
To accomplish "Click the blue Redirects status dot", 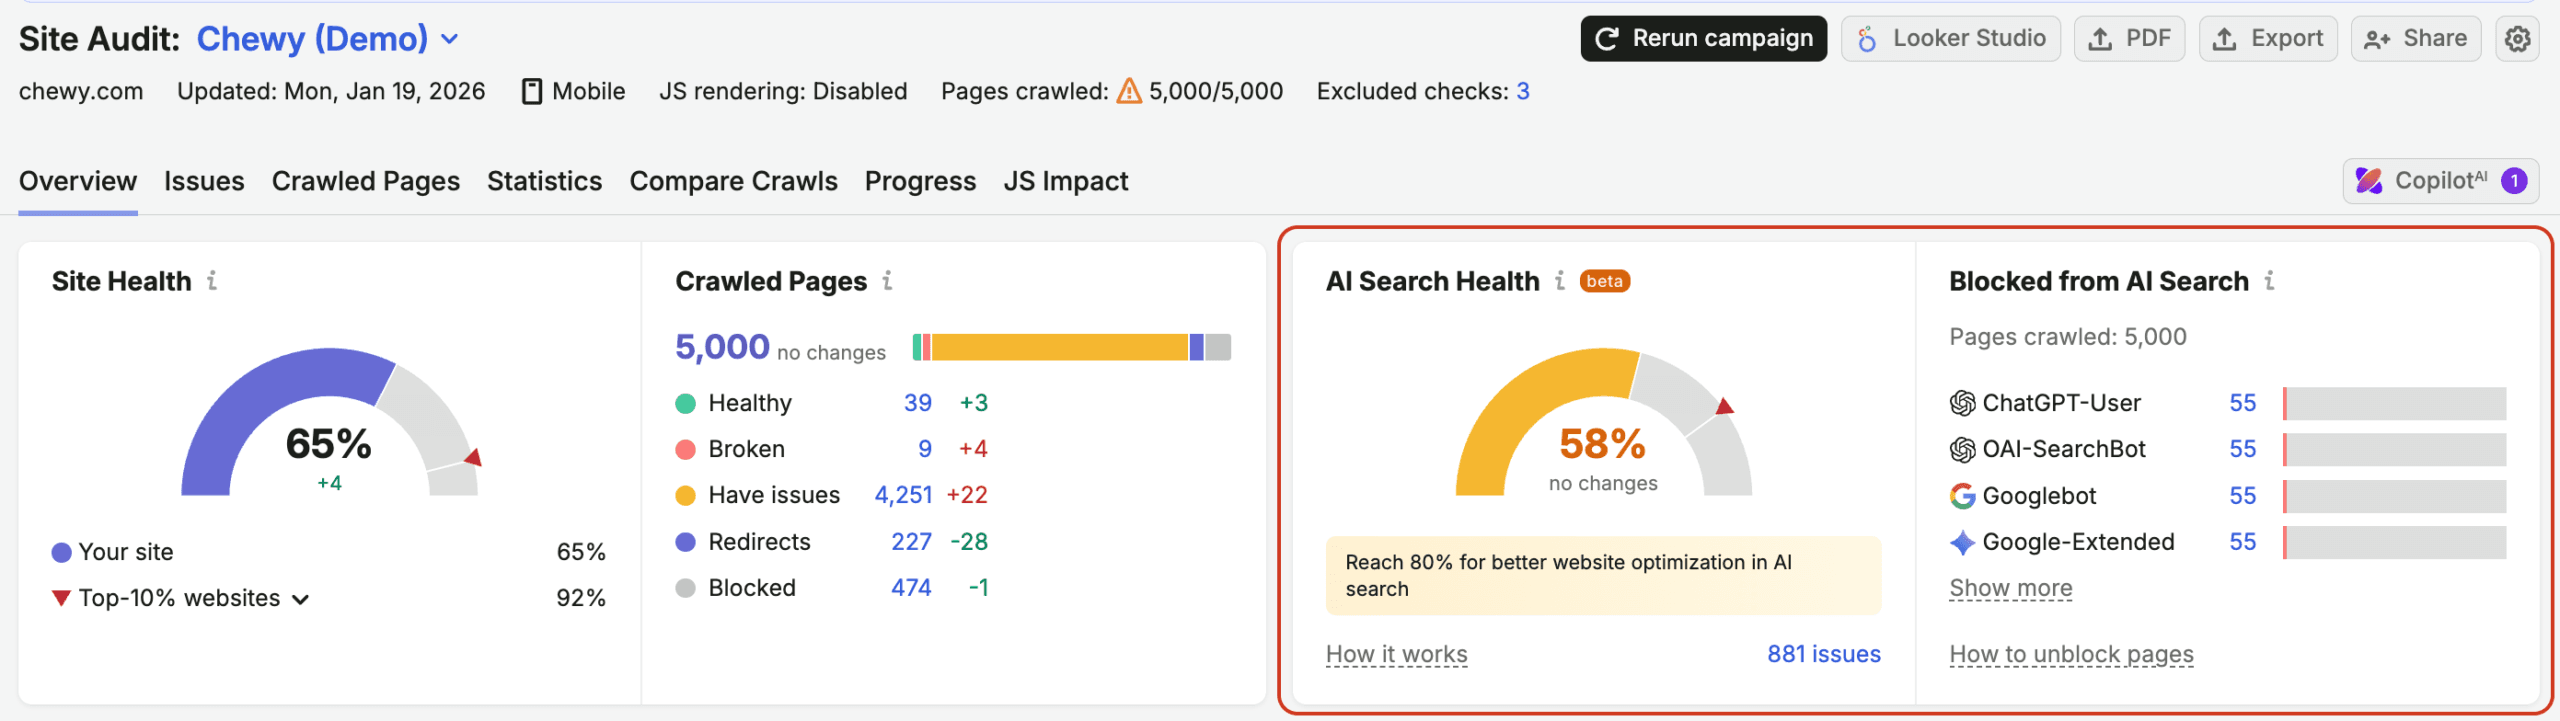I will pyautogui.click(x=685, y=542).
